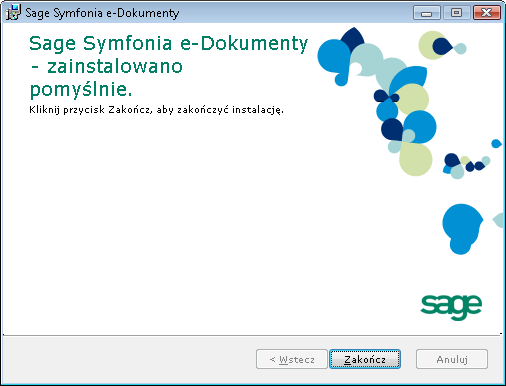Close the installer window with the X button
The image size is (506, 386).
[487, 13]
